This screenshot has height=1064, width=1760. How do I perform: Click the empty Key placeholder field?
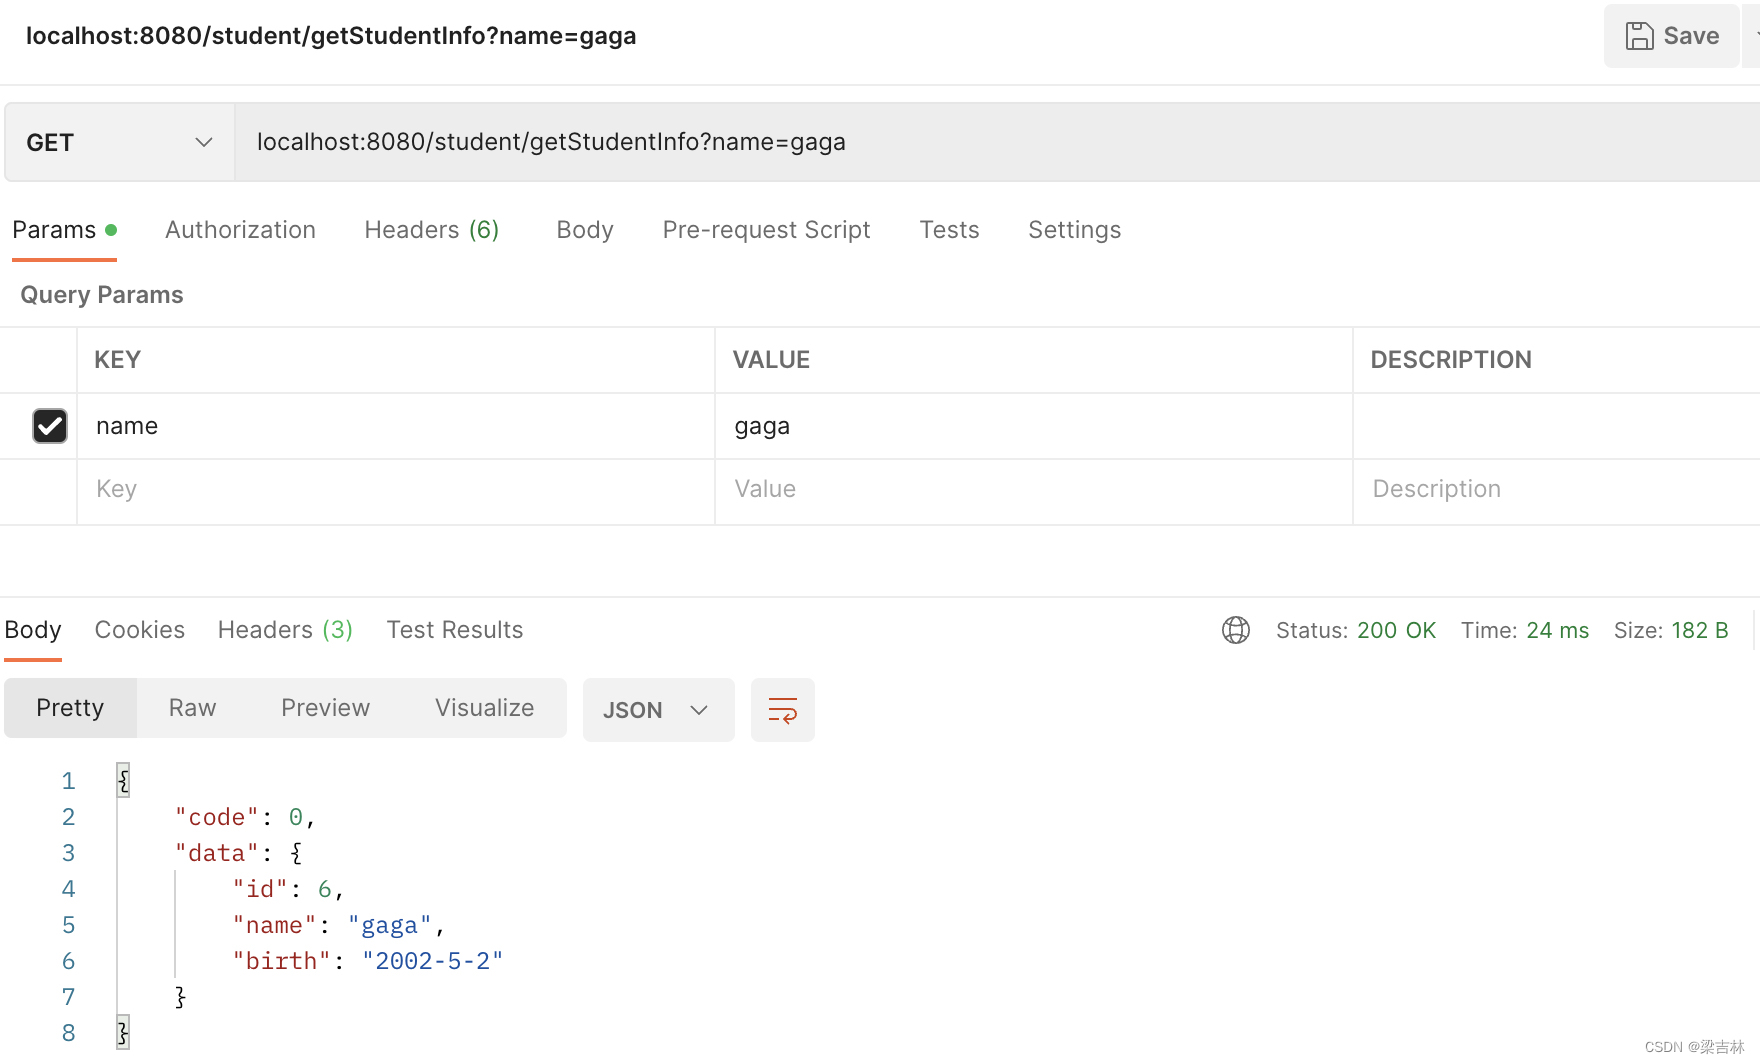396,489
